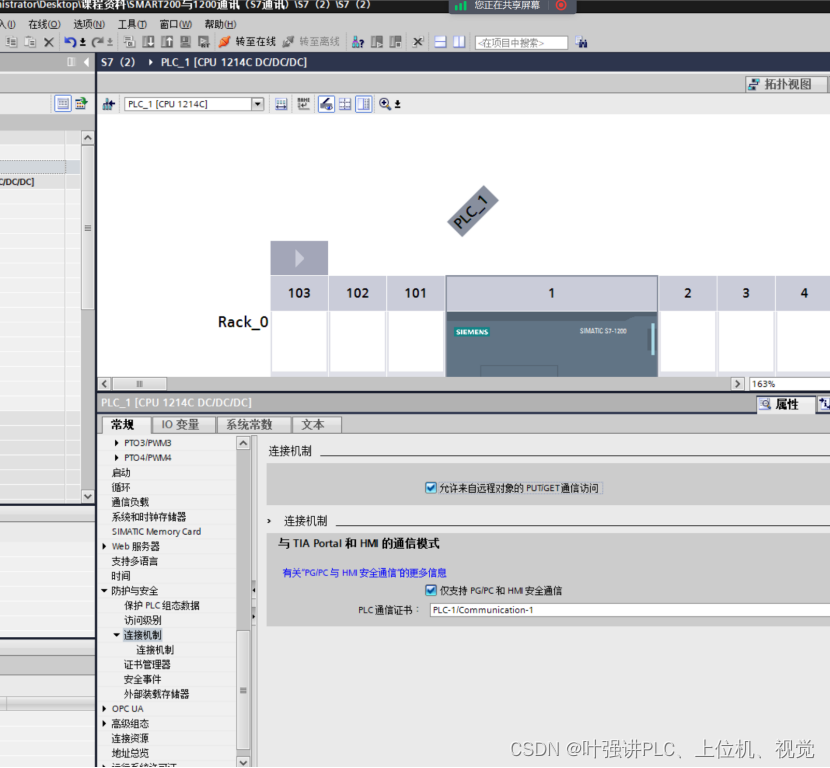Viewport: 830px width, 768px height.
Task: Click the Start CPU icon
Action: [377, 42]
